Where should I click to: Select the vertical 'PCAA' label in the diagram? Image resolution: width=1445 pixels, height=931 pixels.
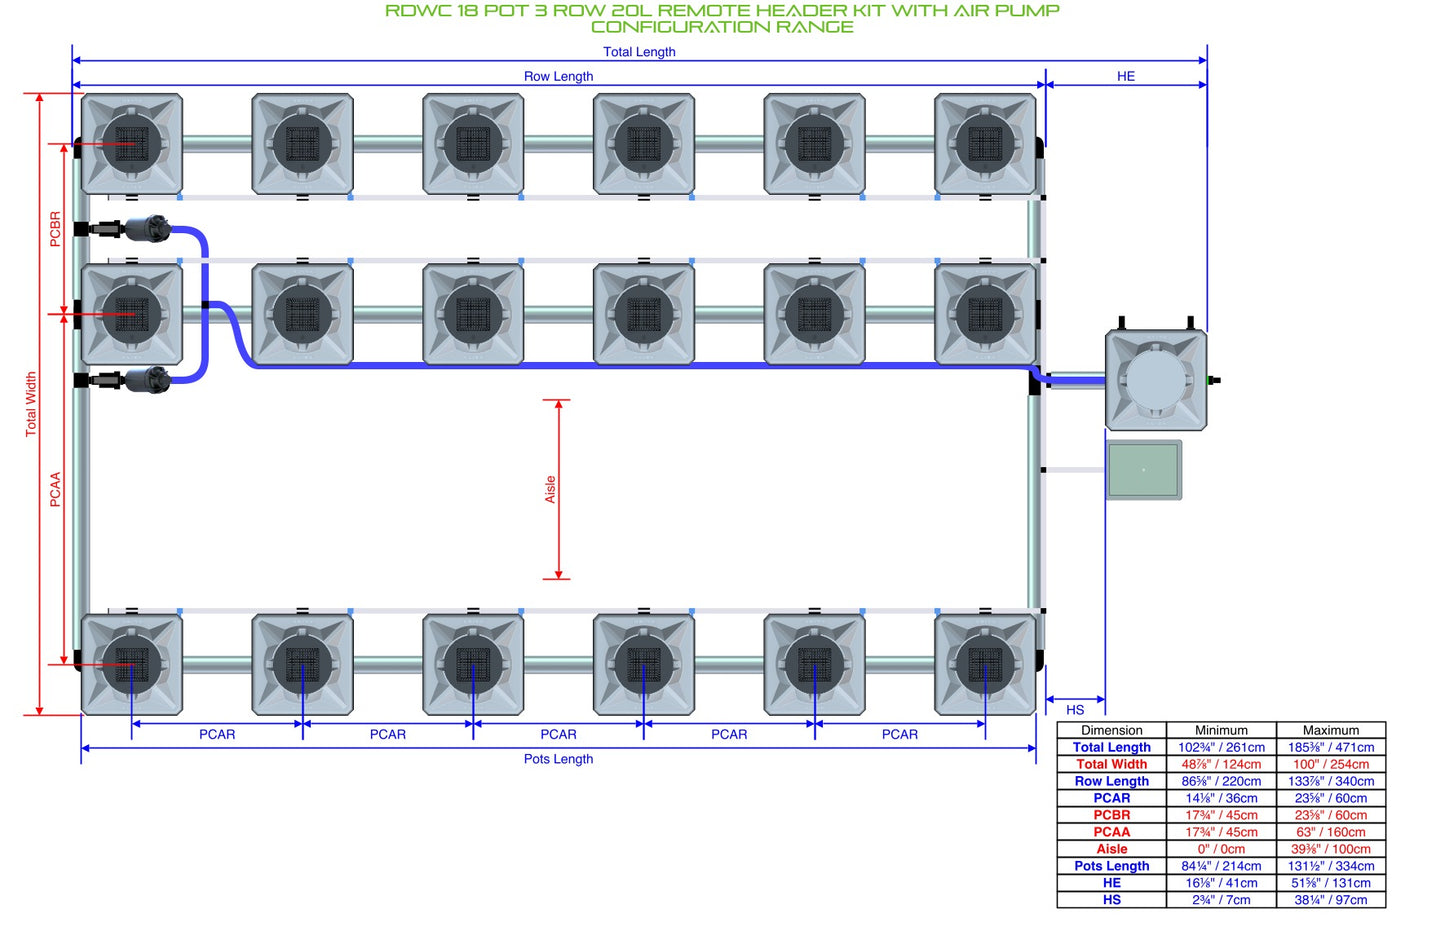point(56,489)
